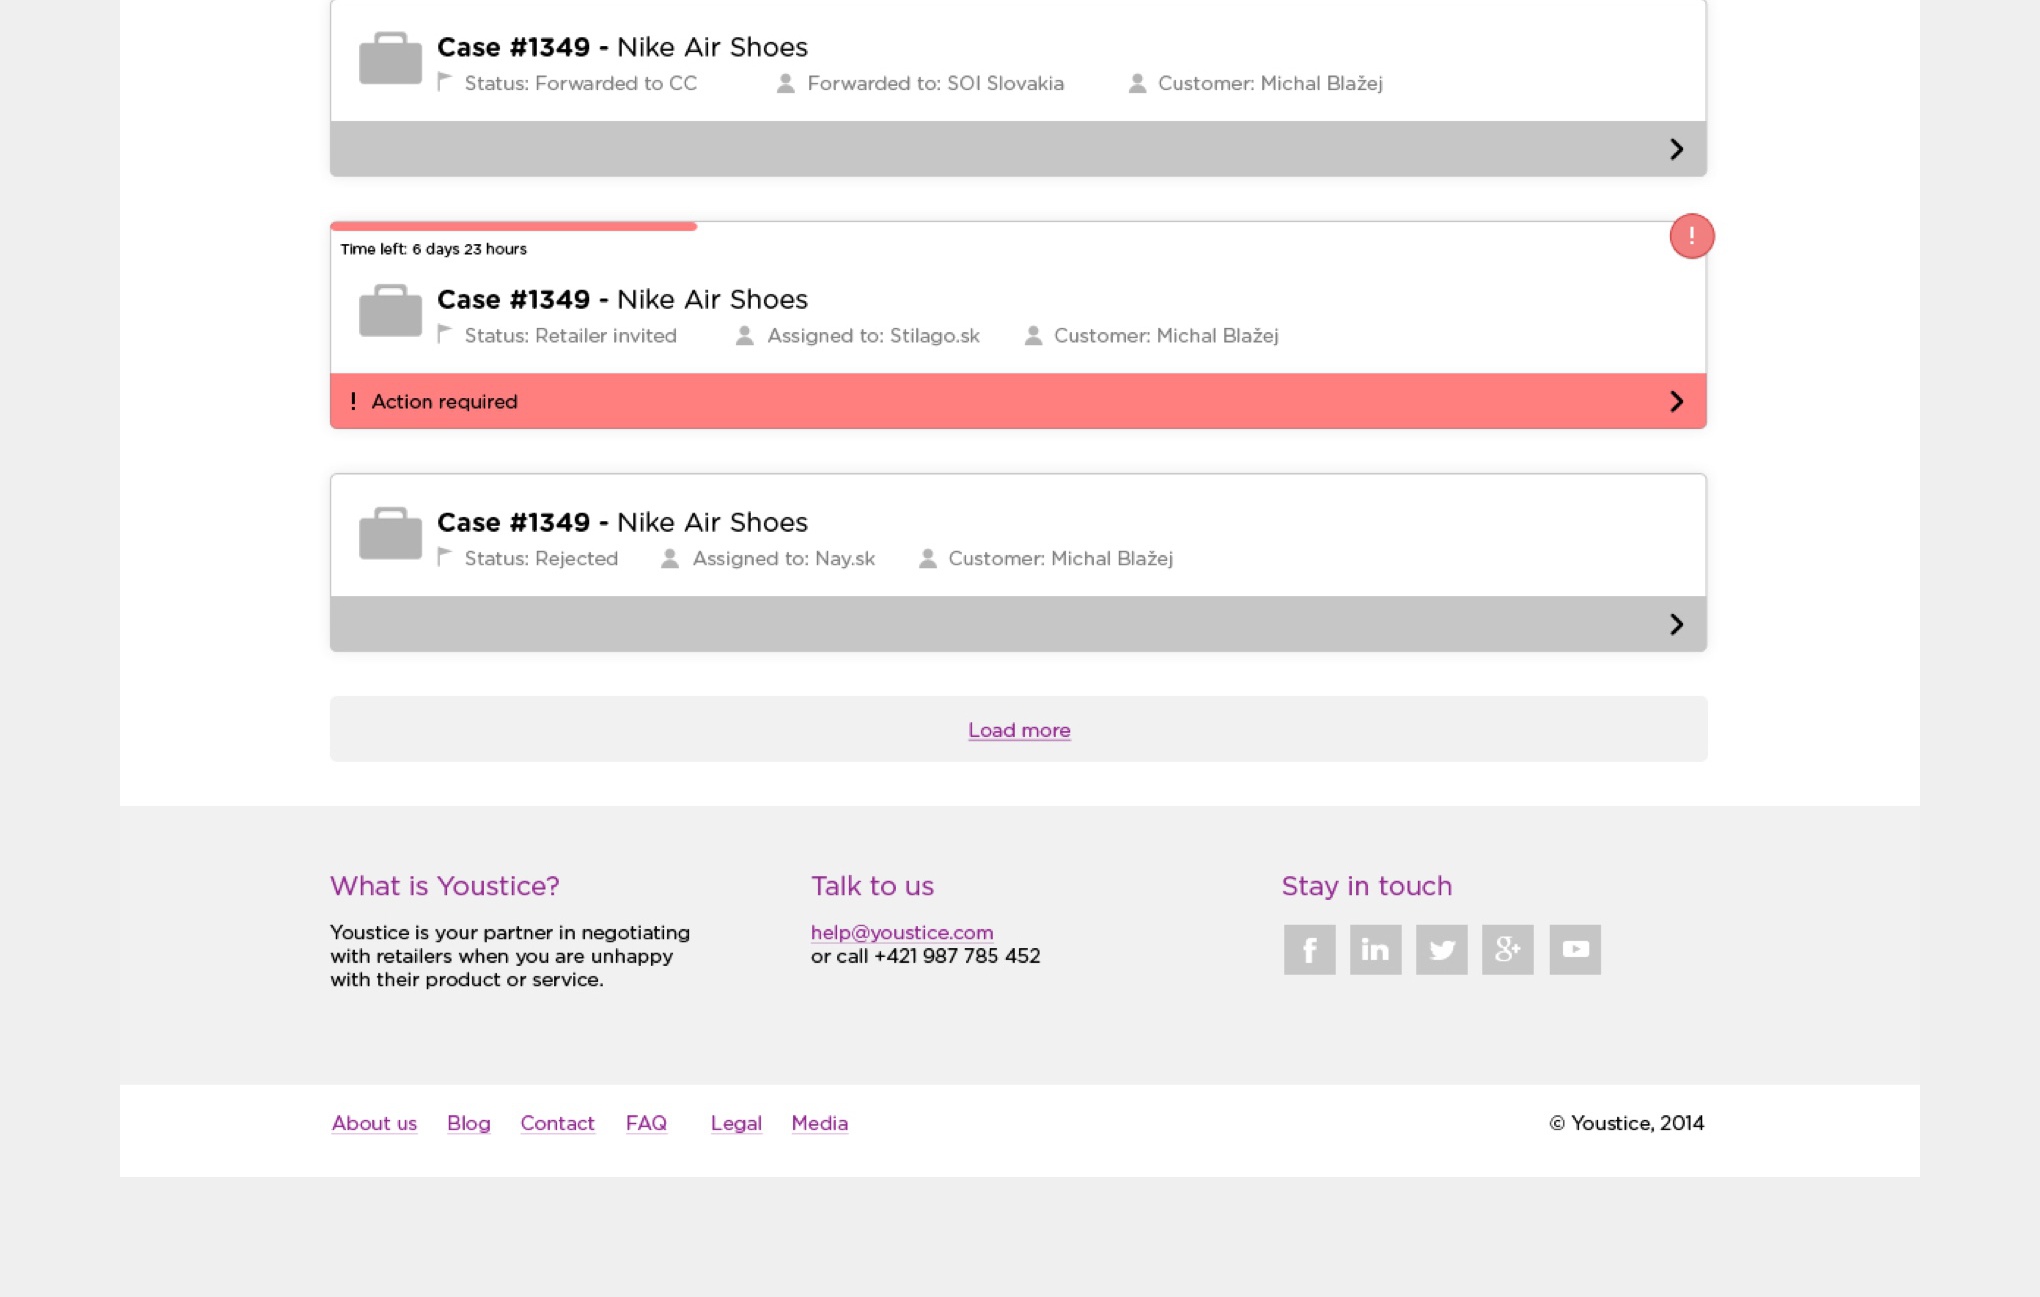Click the YouTube icon in footer
Viewport: 2040px width, 1297px height.
[1575, 949]
